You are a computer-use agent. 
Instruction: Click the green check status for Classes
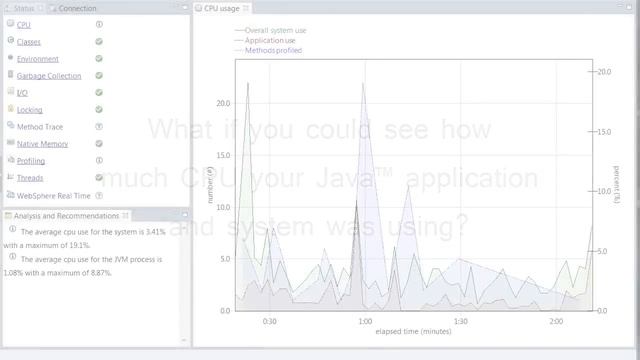(x=99, y=42)
